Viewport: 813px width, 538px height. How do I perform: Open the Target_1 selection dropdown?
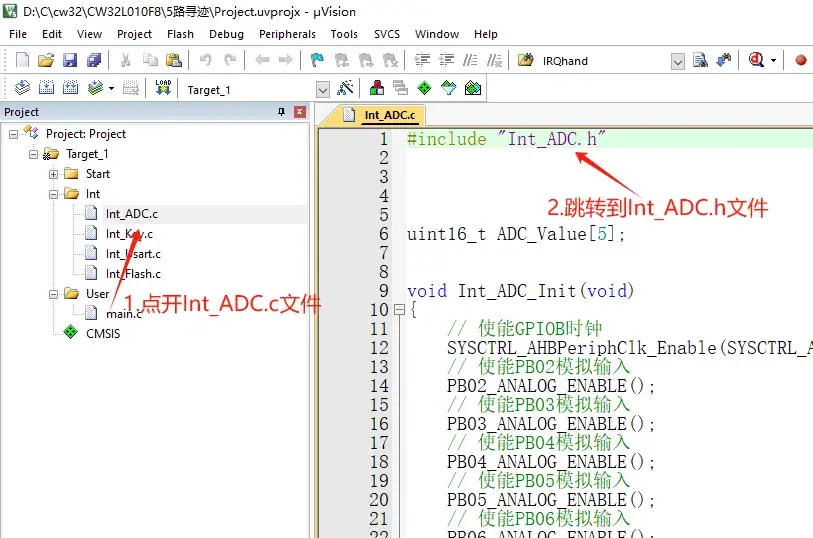[322, 89]
